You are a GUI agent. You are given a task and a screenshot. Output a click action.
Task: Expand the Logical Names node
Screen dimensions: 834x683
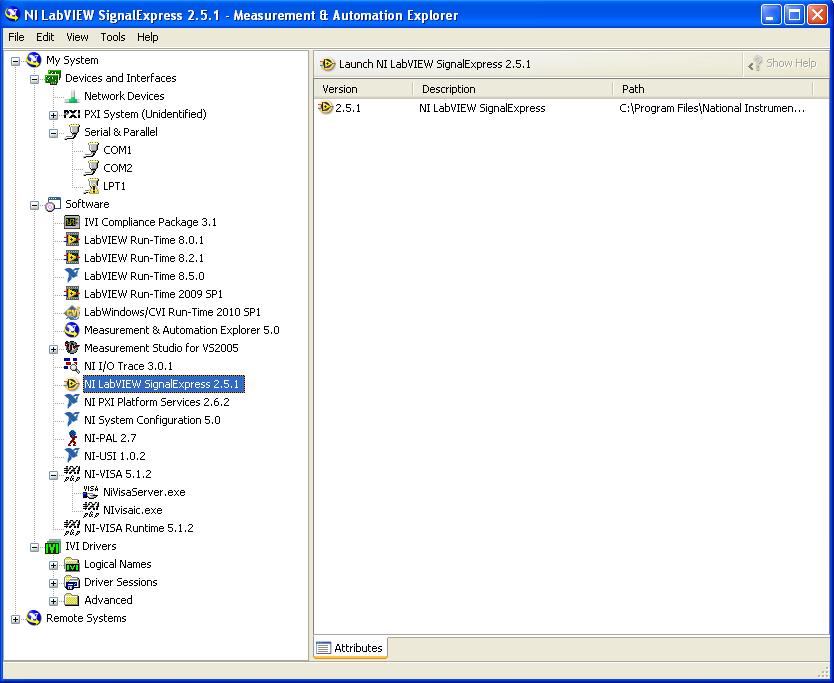point(53,565)
